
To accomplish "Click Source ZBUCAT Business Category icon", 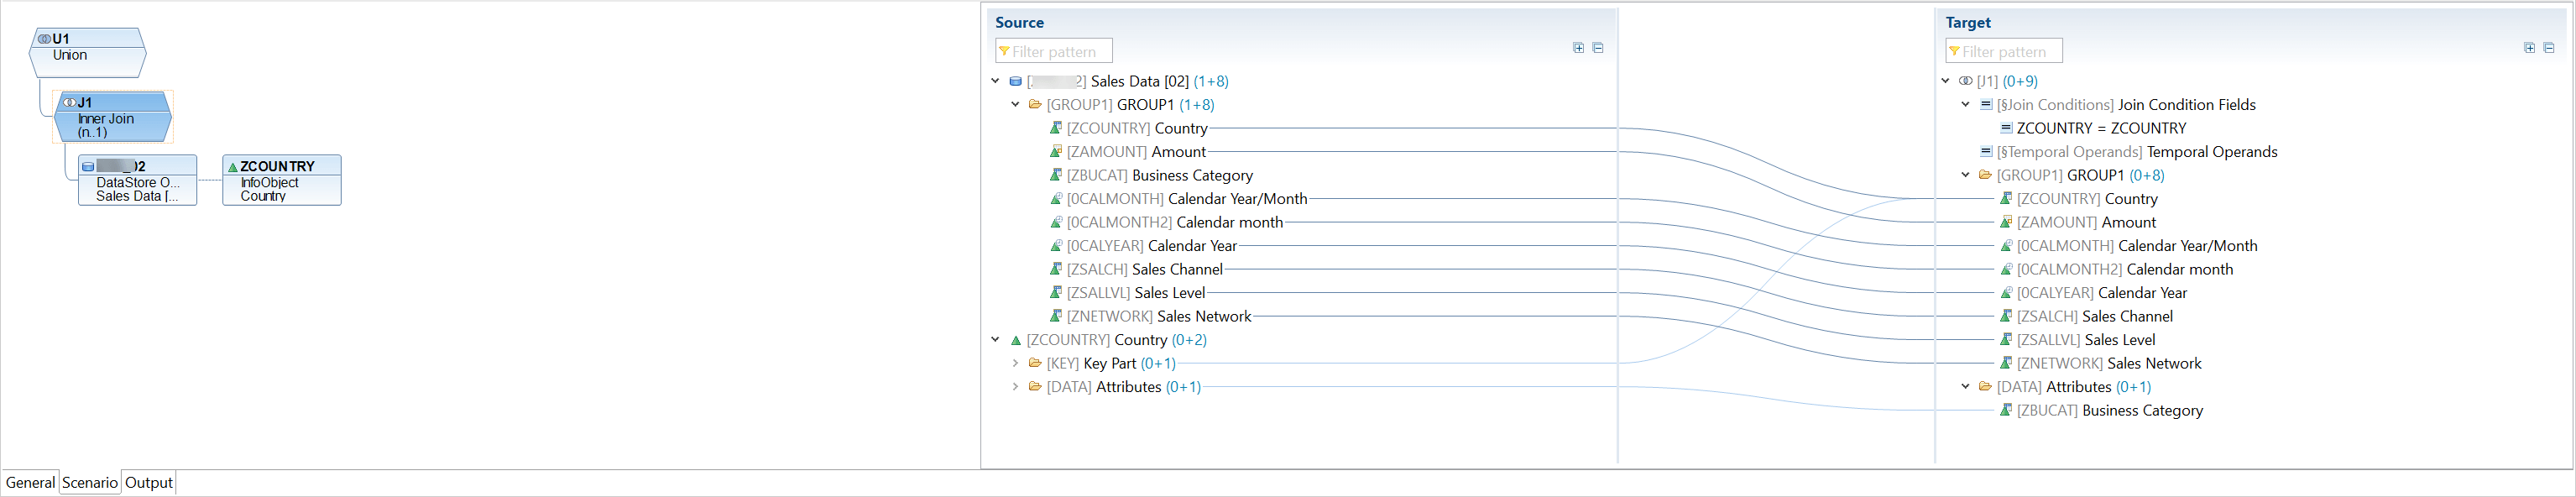I will [1055, 175].
